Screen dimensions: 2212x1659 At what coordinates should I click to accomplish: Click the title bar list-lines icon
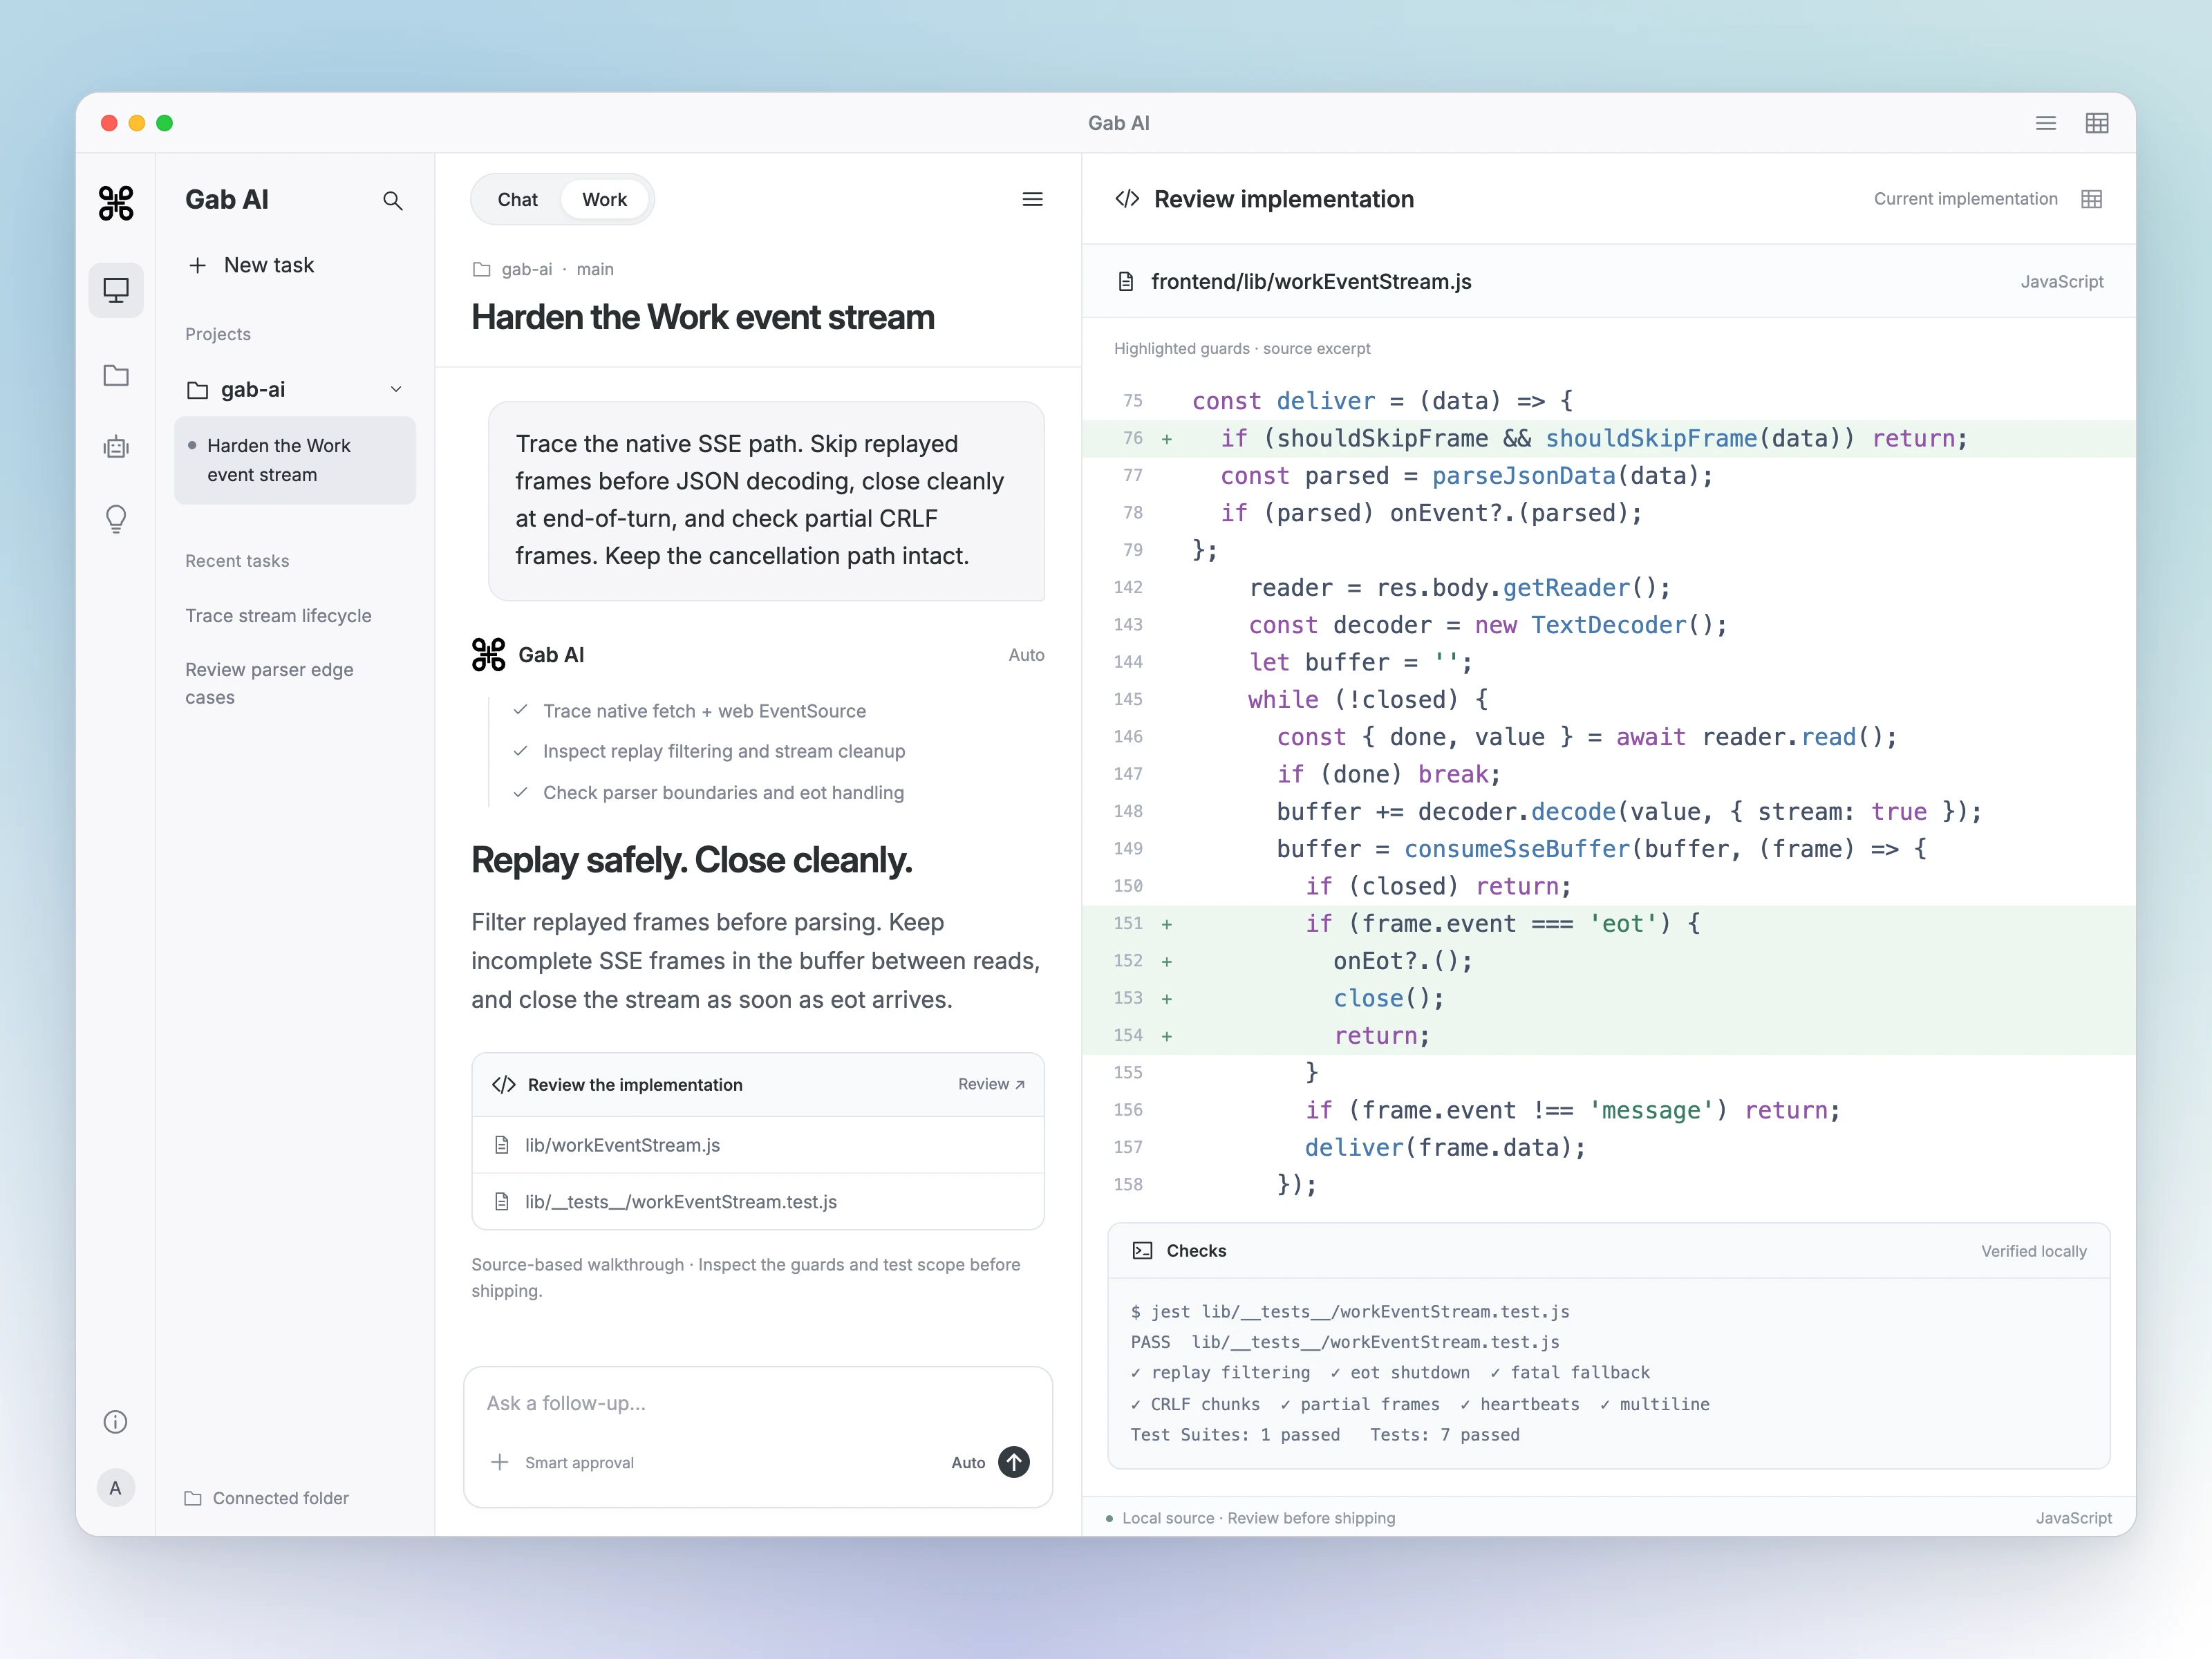click(x=2046, y=123)
